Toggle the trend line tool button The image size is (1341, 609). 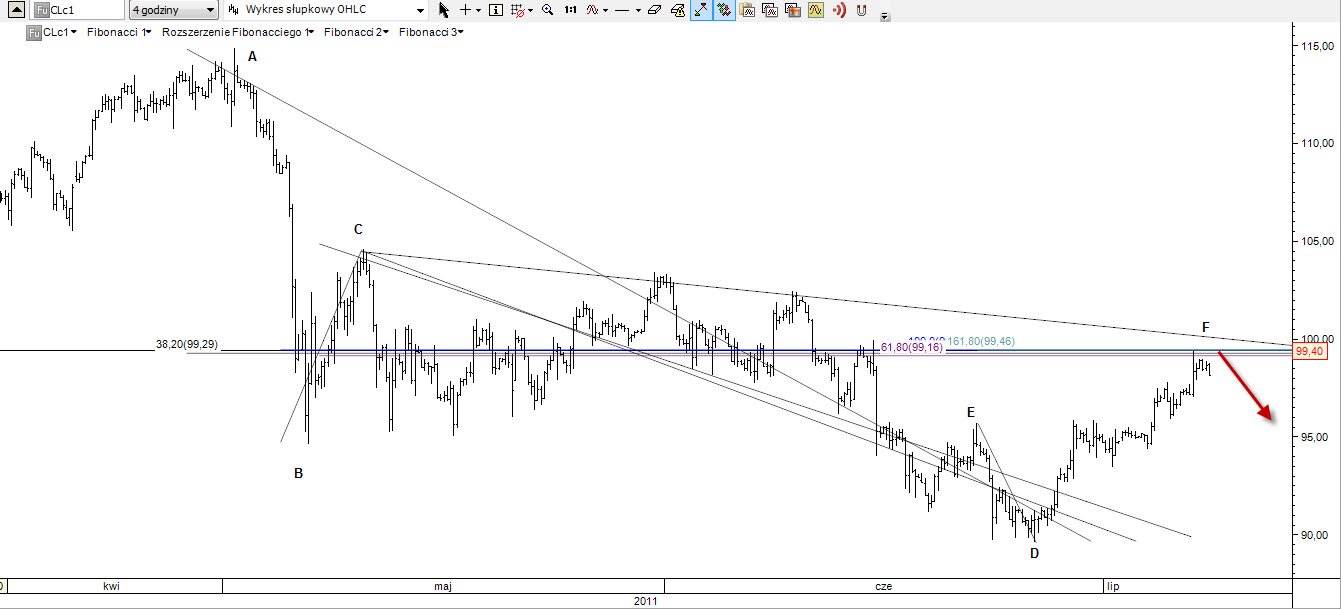[x=702, y=10]
